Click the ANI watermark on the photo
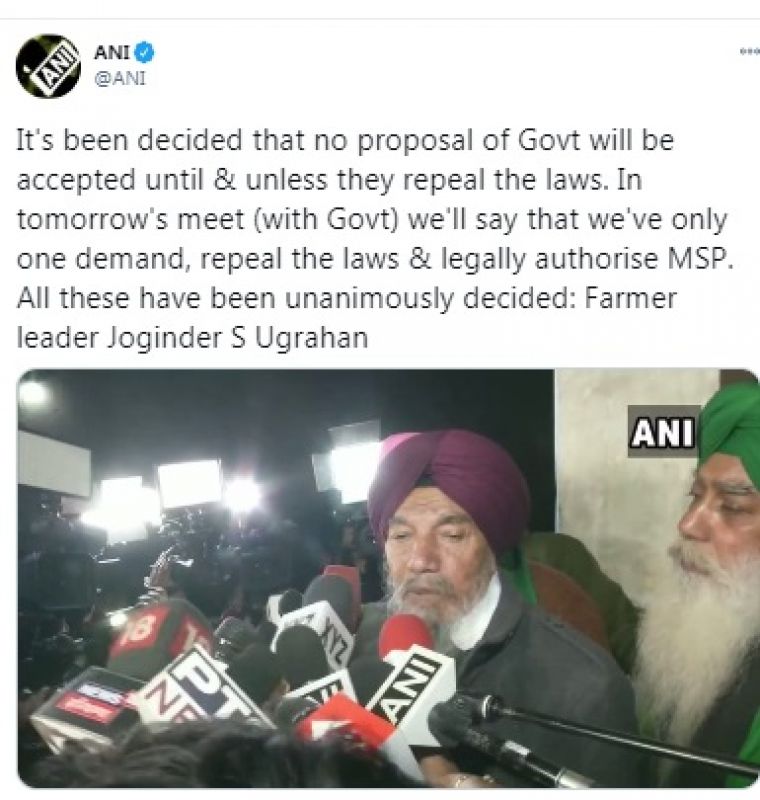This screenshot has width=760, height=800. coord(663,432)
